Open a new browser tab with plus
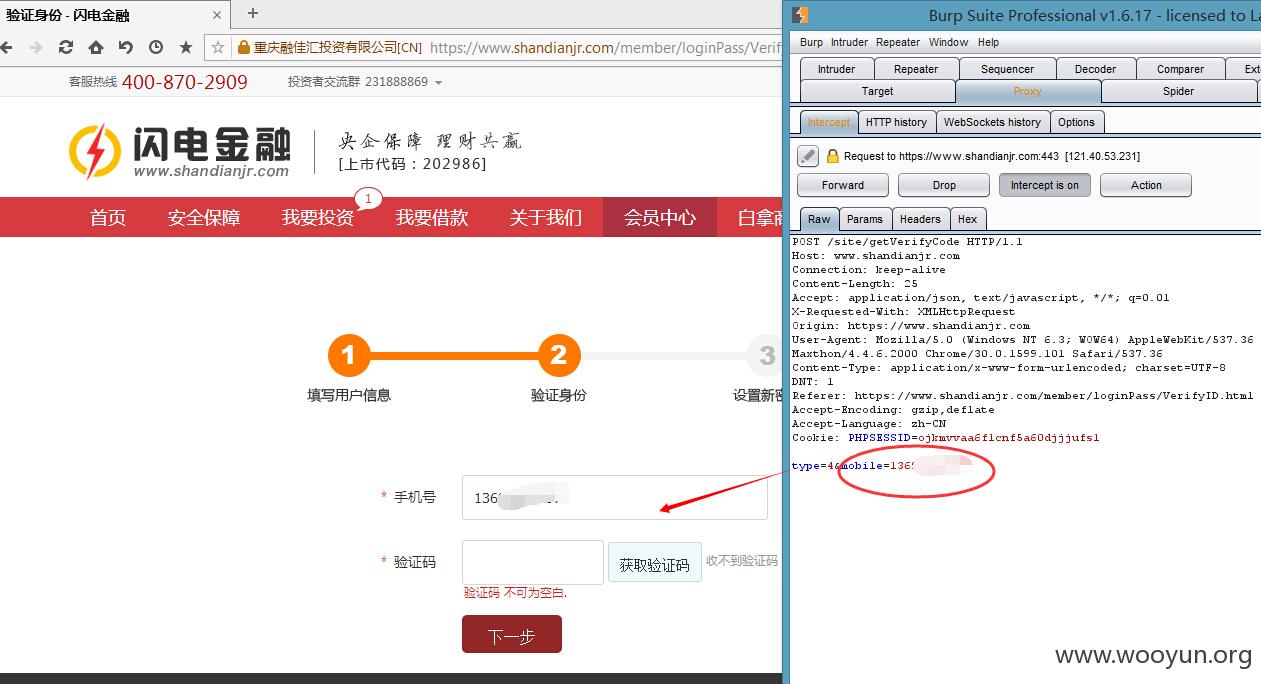 point(253,13)
